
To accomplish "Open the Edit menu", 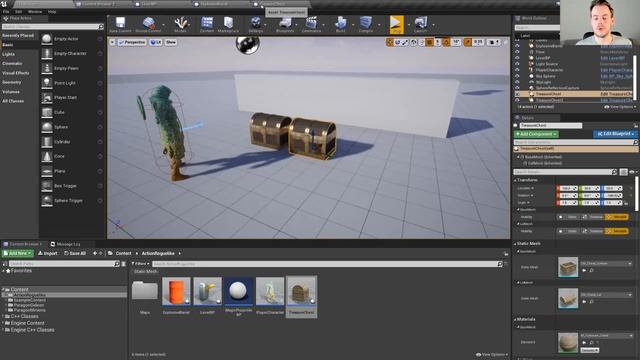I will tap(18, 12).
